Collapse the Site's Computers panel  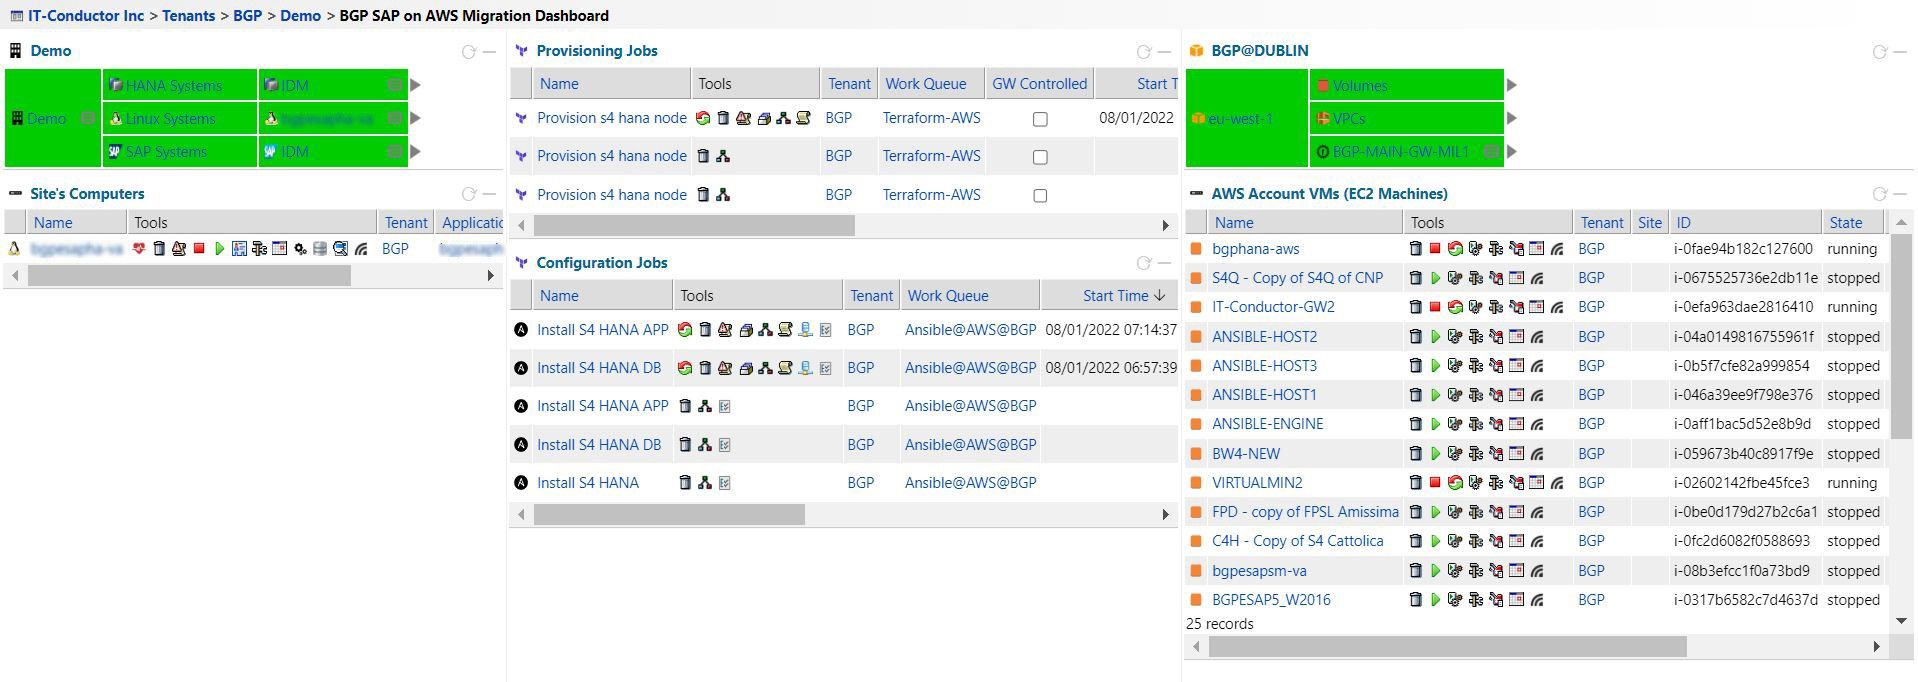pos(489,194)
